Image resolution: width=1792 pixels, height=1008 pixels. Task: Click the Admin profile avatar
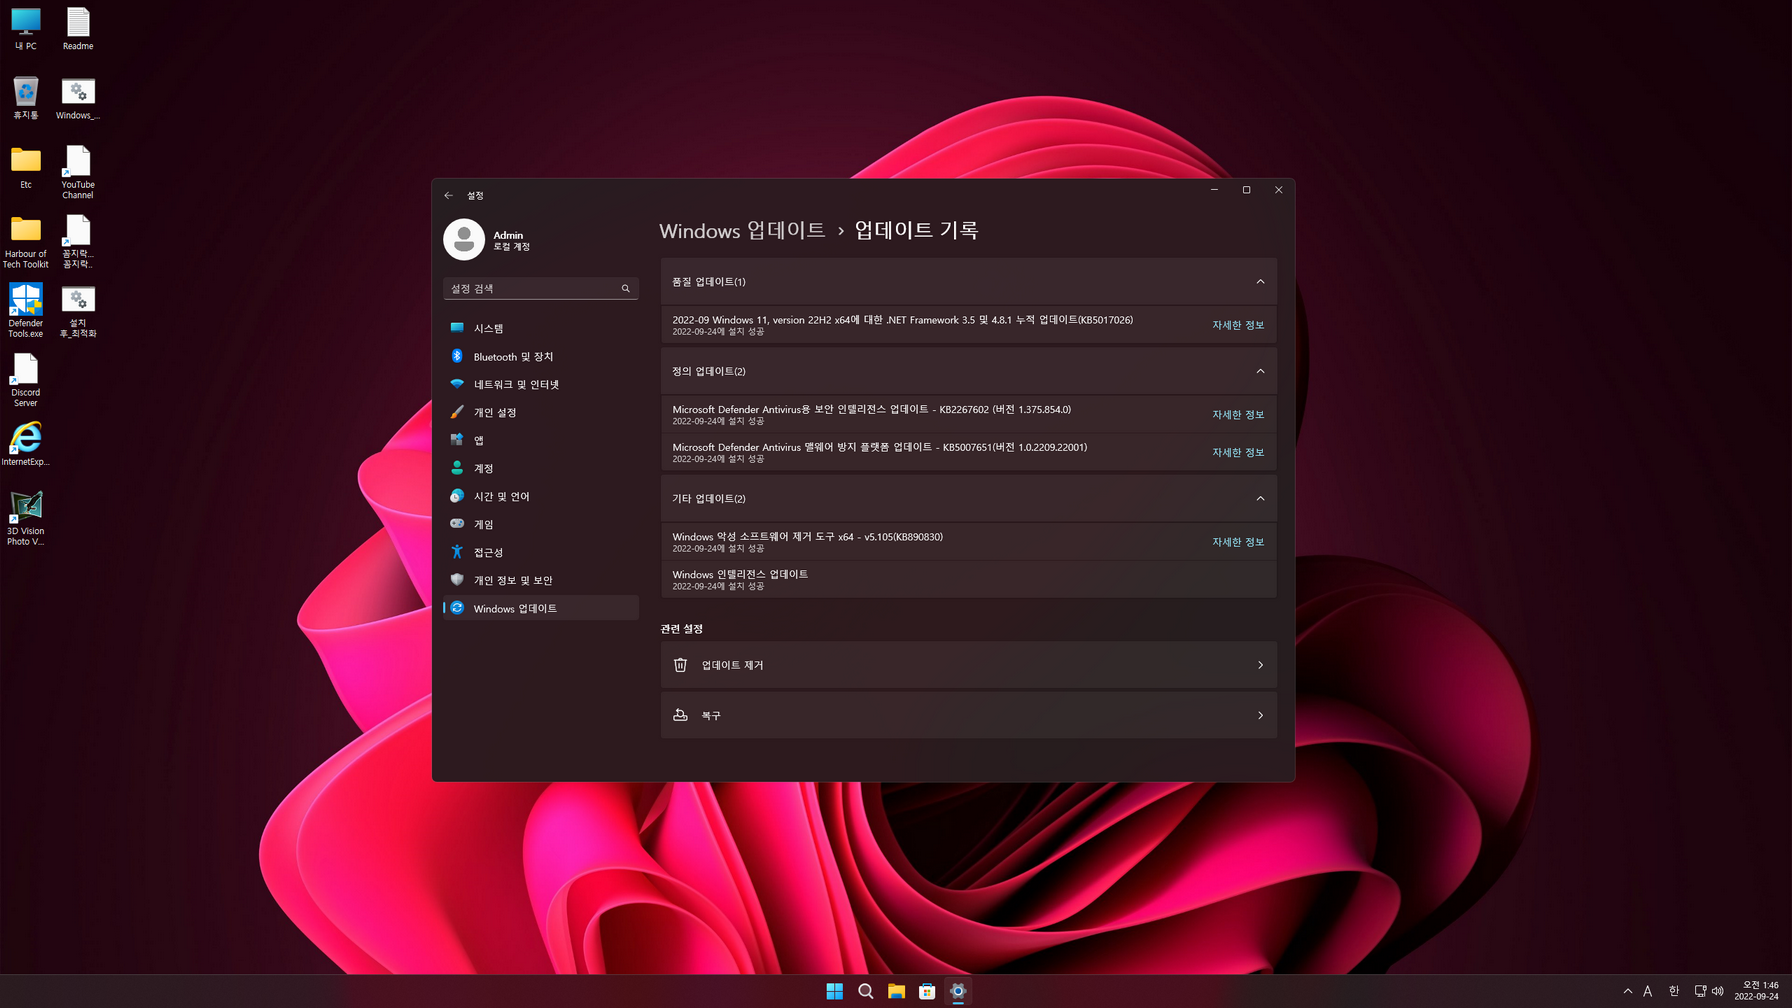[464, 240]
